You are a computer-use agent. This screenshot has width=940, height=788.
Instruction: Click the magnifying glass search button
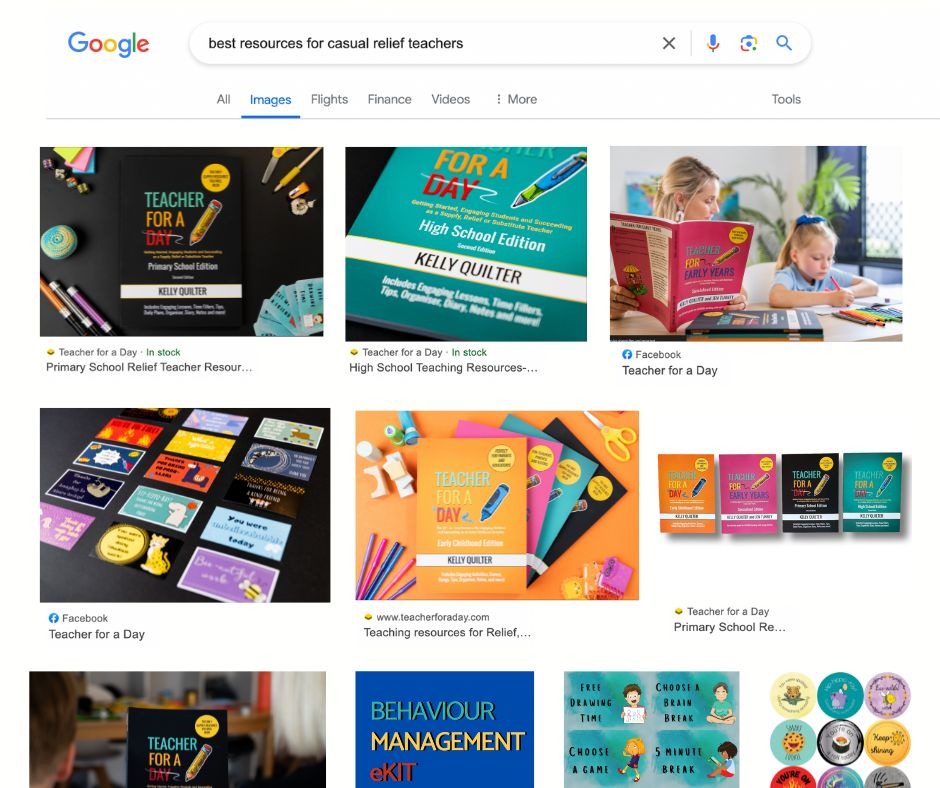(784, 43)
